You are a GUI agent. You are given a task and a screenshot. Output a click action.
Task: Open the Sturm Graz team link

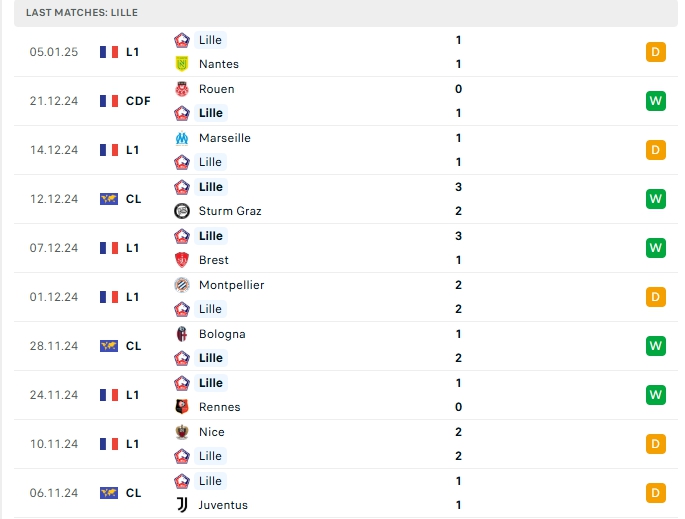click(229, 211)
